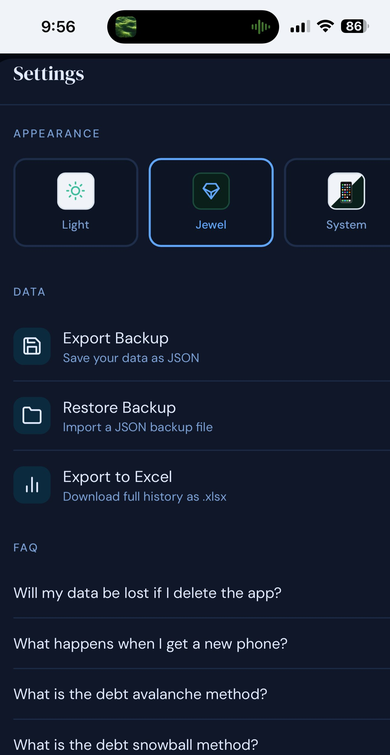Tap the FAQ section header

(x=26, y=547)
